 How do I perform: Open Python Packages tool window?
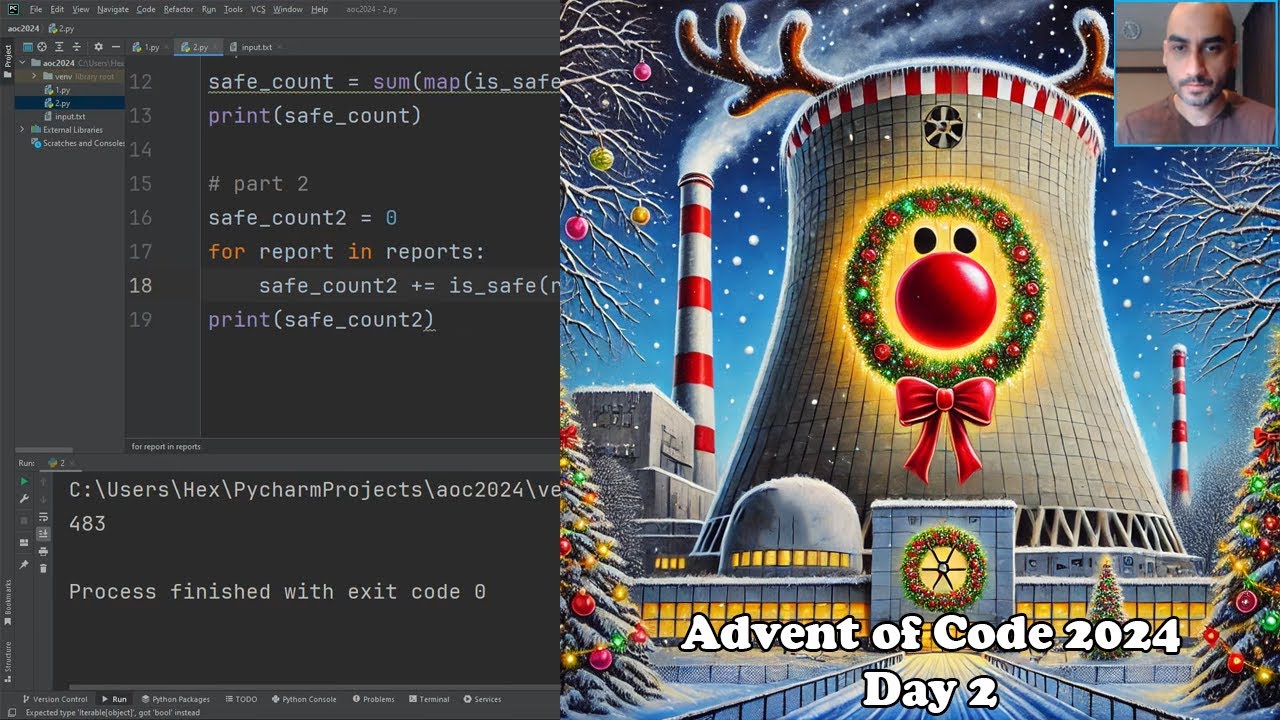tap(176, 699)
